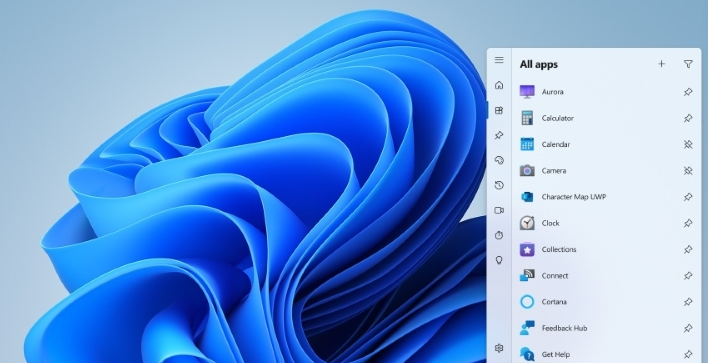Screen dimensions: 709x363
Task: Go to the Home page icon in sidebar
Action: (499, 85)
